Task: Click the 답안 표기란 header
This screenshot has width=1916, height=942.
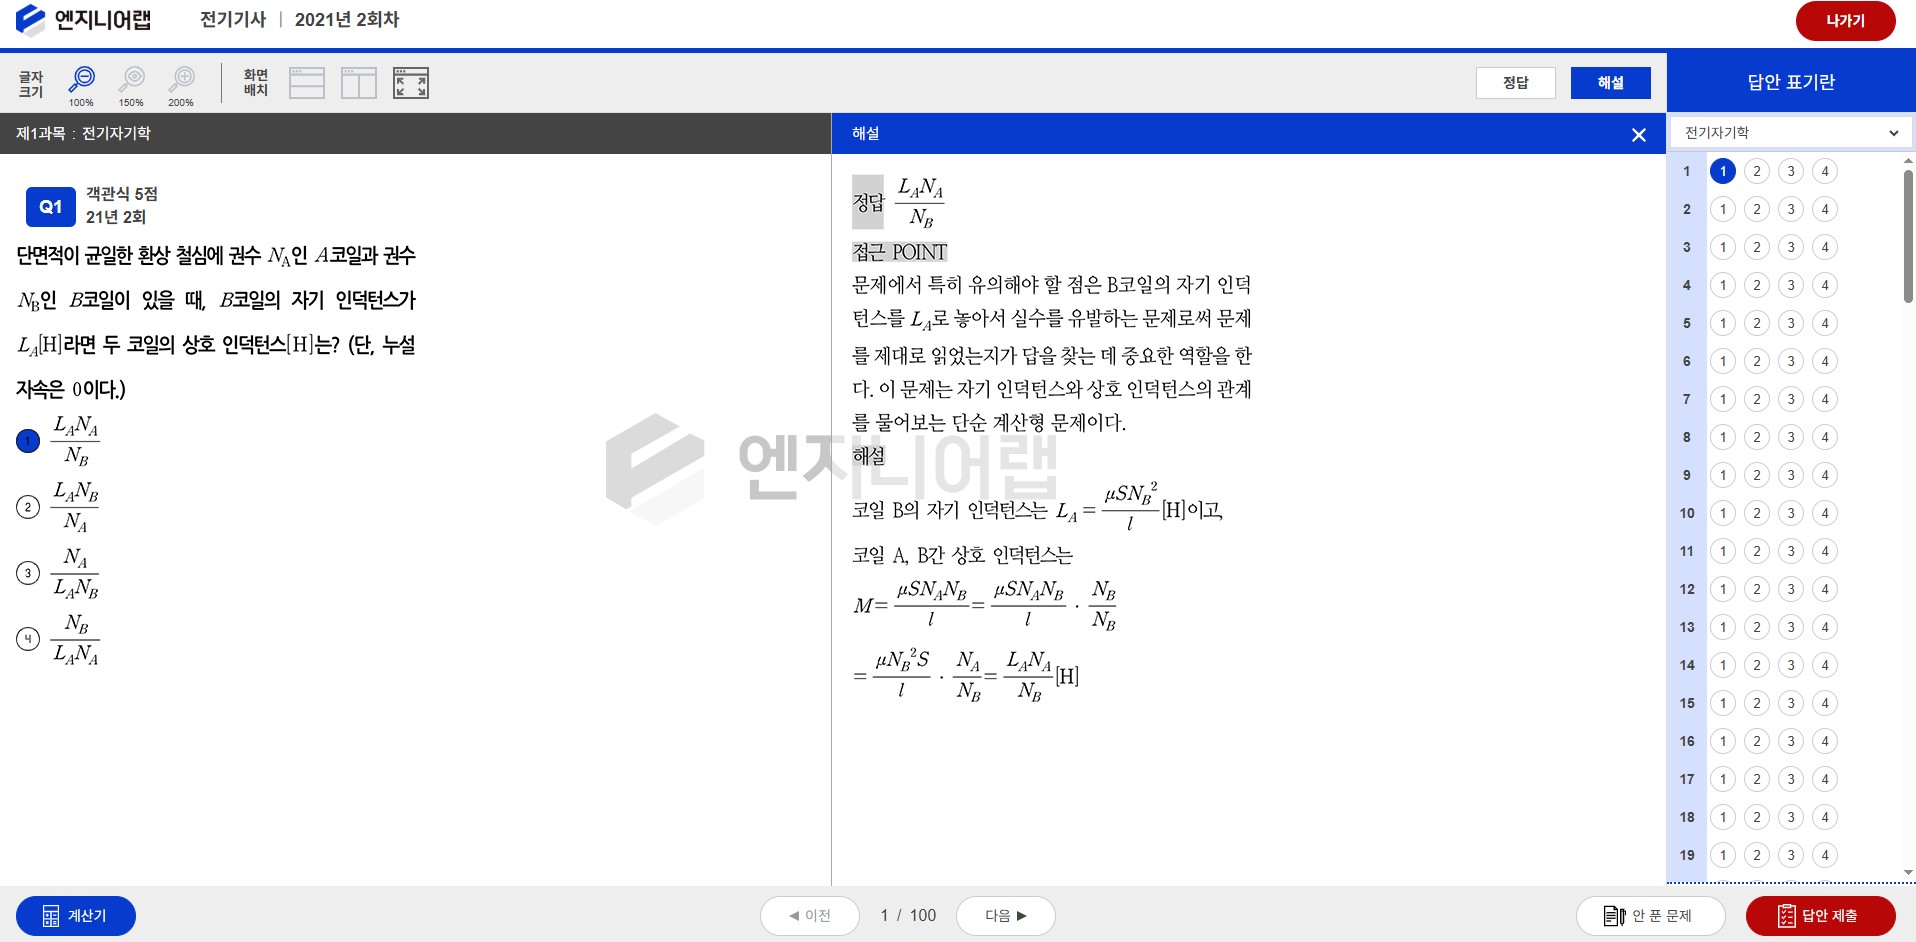Action: click(x=1791, y=82)
